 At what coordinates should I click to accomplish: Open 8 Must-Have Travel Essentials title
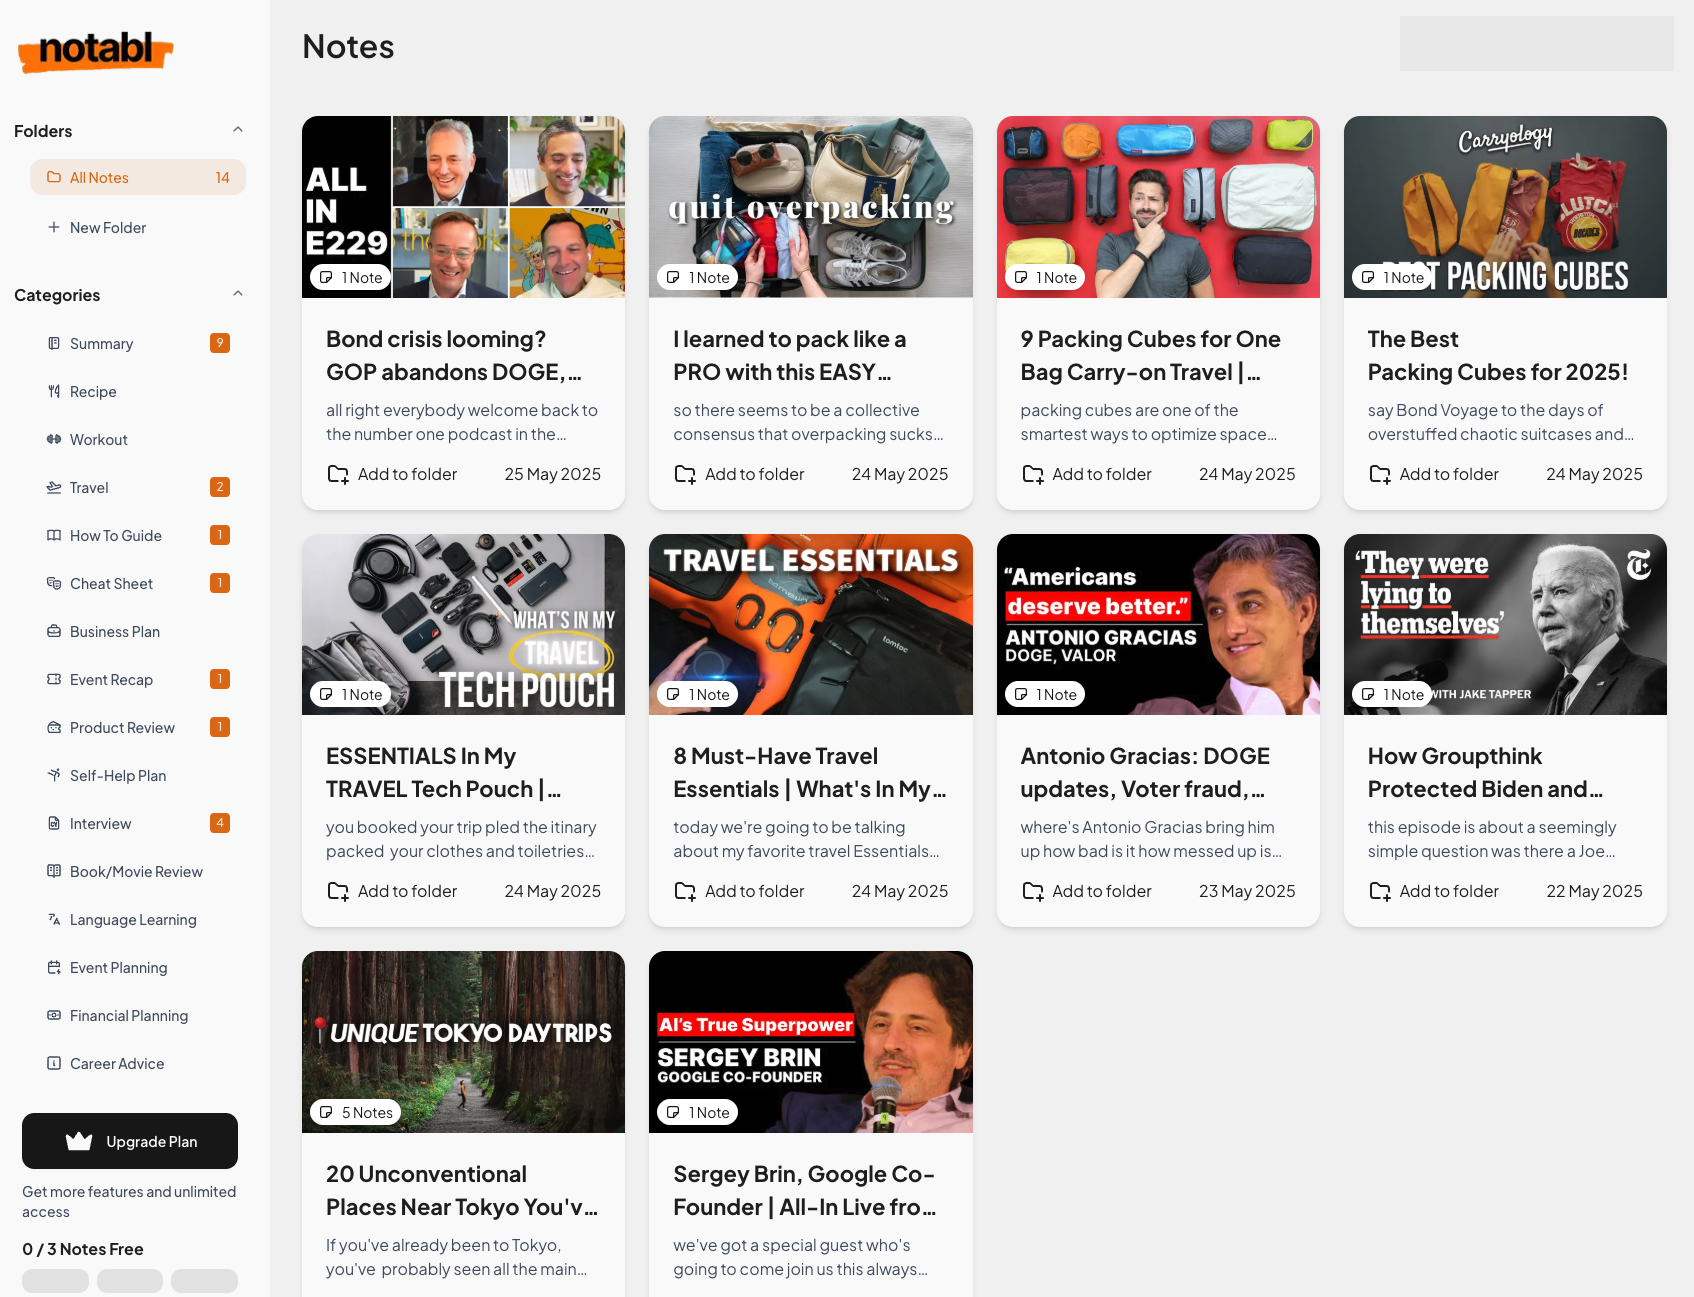[810, 773]
